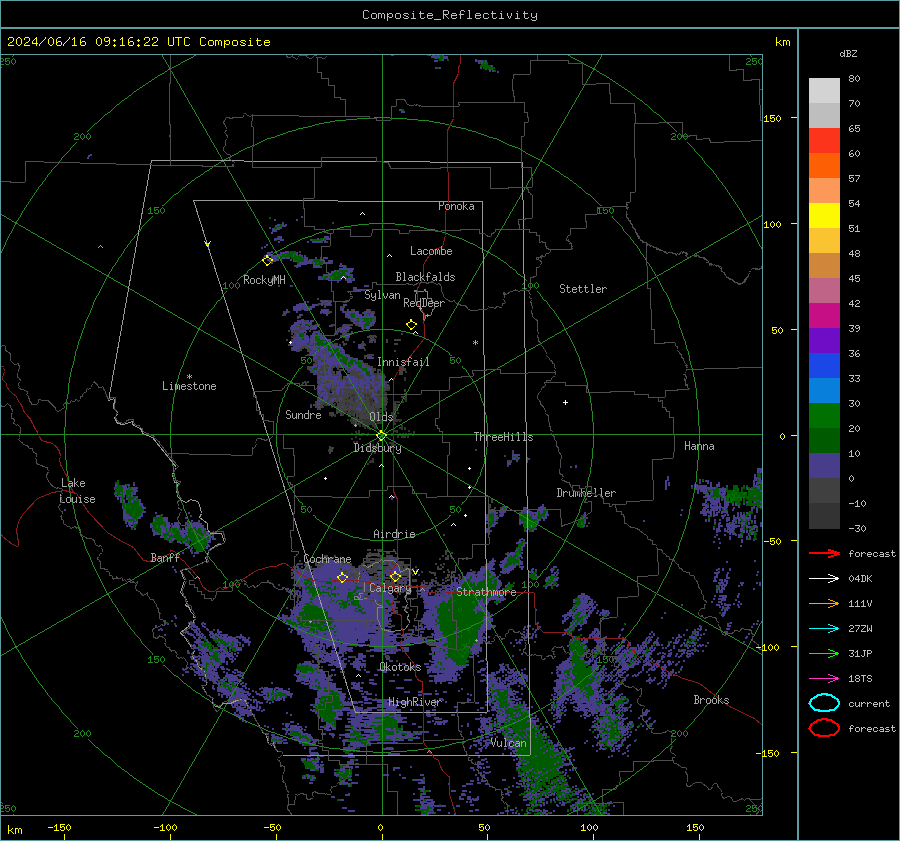900x841 pixels.
Task: Click the RockyMH label
Action: (x=264, y=280)
